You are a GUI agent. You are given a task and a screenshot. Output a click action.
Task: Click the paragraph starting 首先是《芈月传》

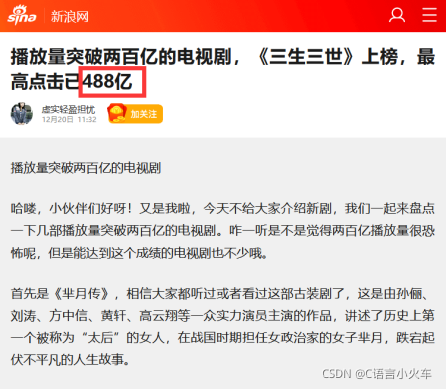coord(223,326)
